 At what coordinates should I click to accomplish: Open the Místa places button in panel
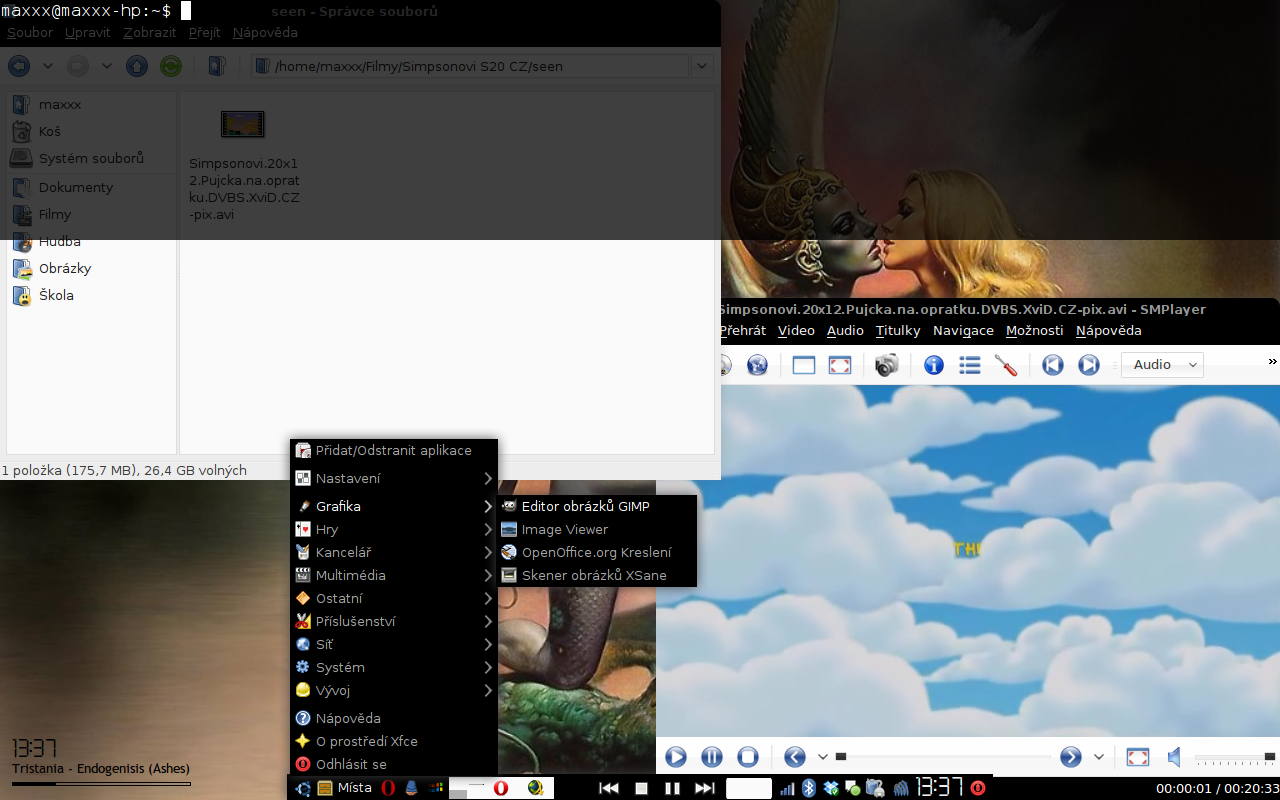pyautogui.click(x=345, y=788)
